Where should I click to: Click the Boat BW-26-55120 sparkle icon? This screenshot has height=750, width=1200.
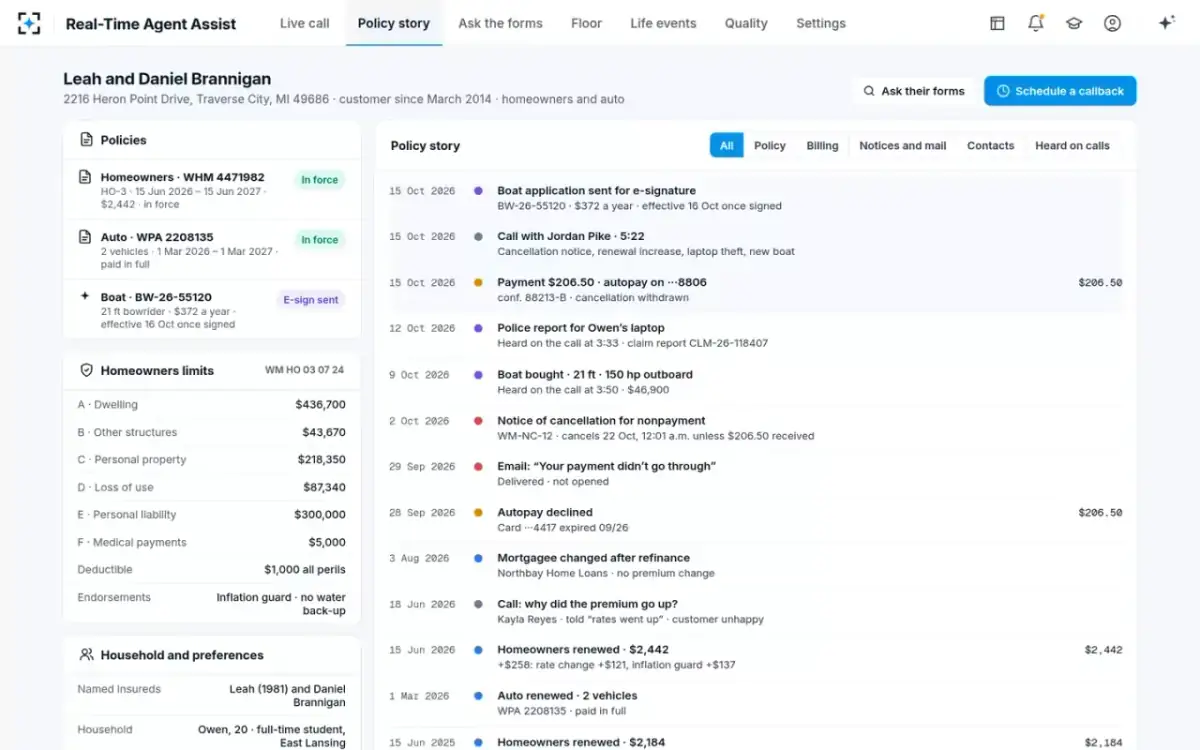point(85,297)
